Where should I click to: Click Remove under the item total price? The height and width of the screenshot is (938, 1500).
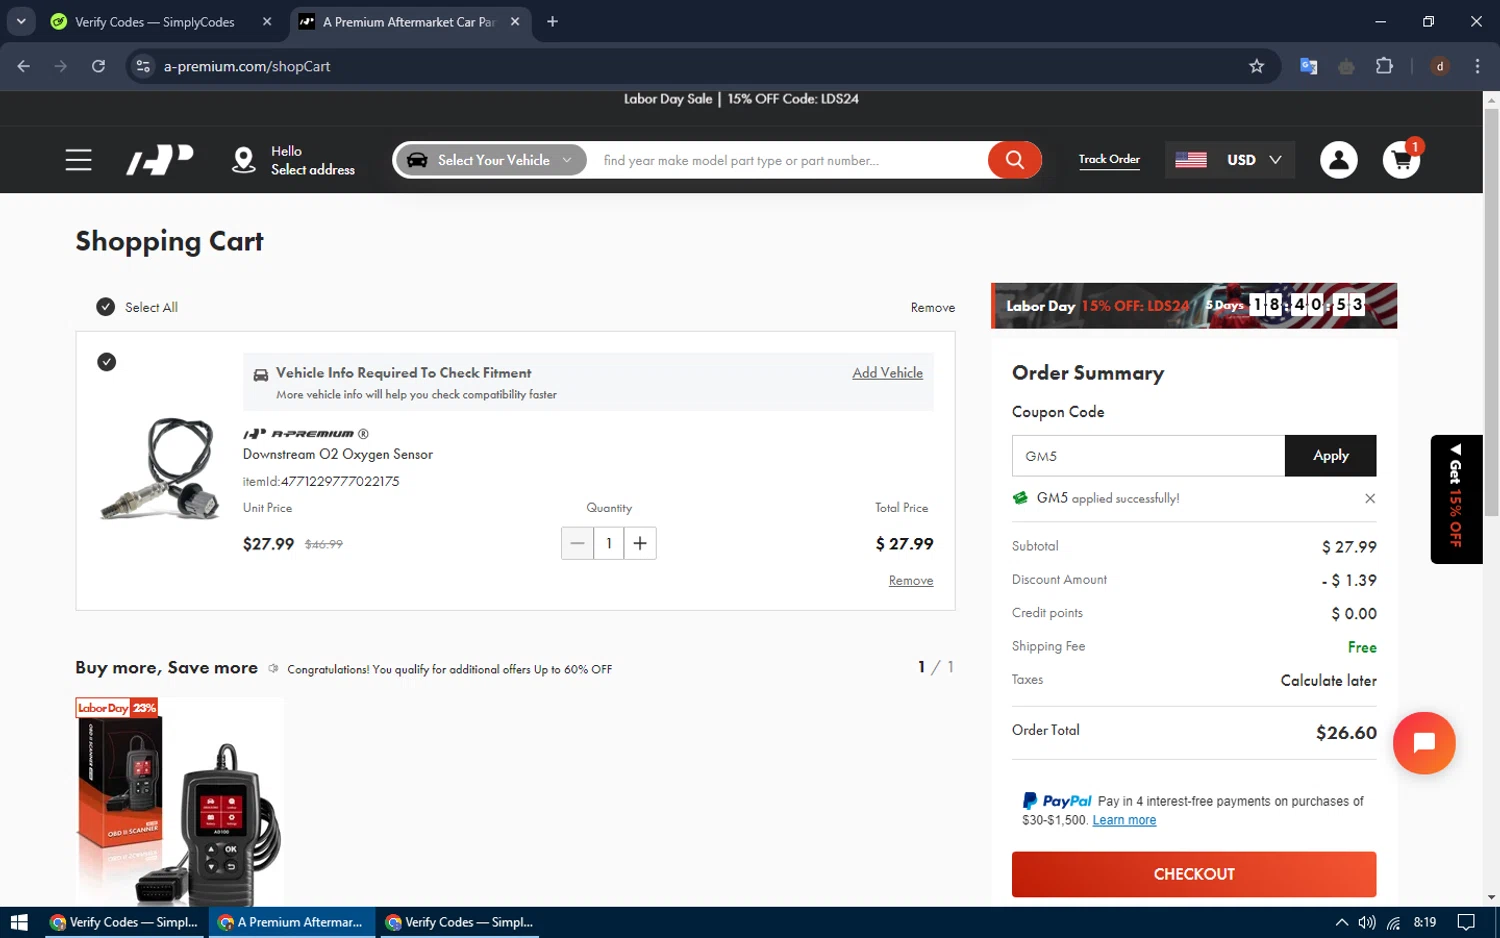click(x=911, y=581)
